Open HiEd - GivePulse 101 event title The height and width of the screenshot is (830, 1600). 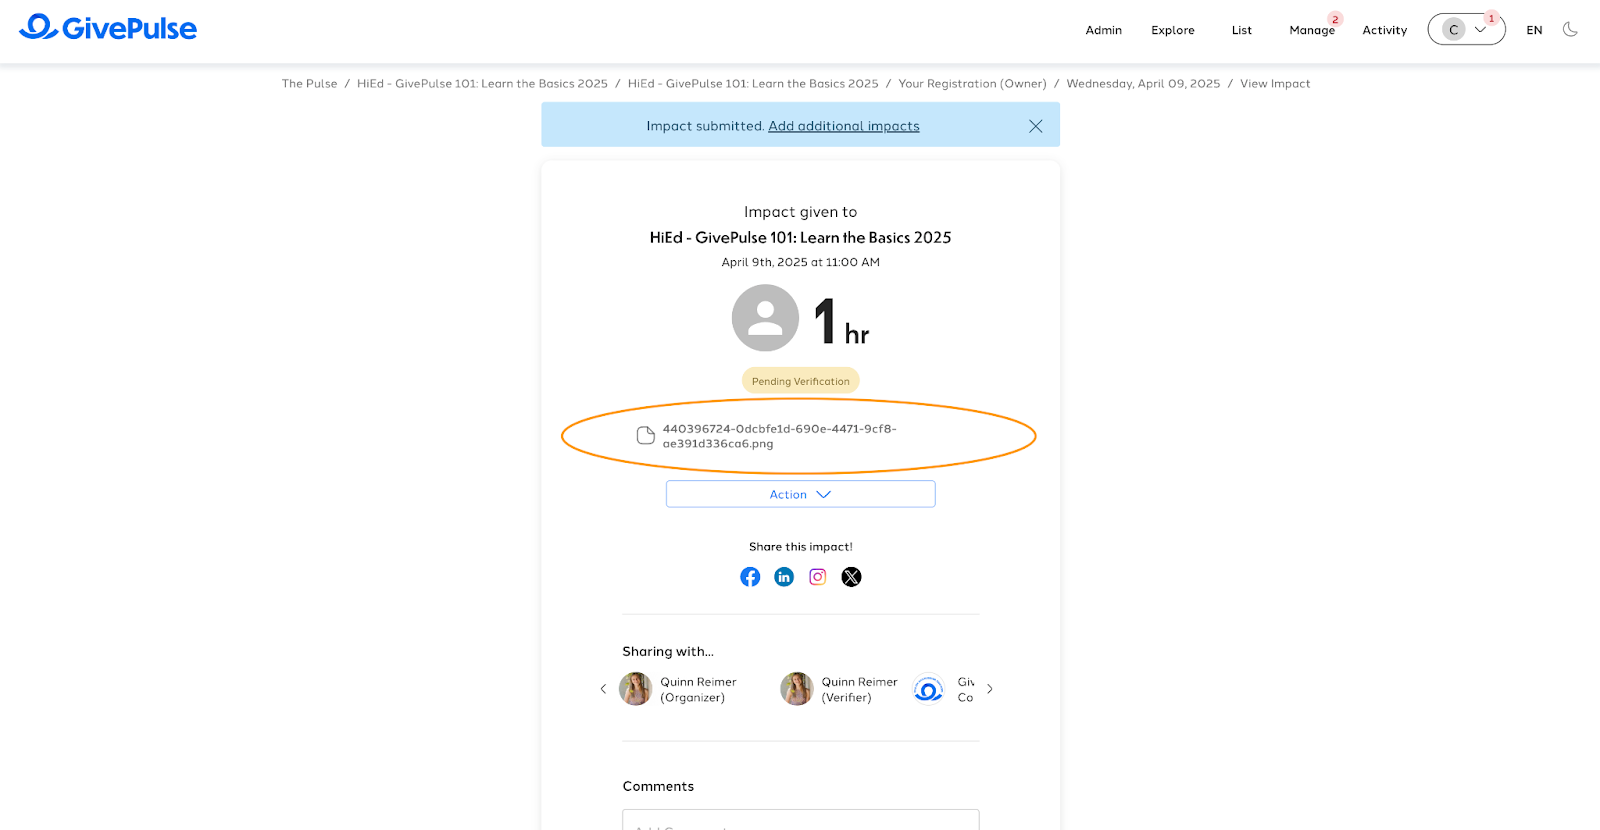tap(800, 238)
